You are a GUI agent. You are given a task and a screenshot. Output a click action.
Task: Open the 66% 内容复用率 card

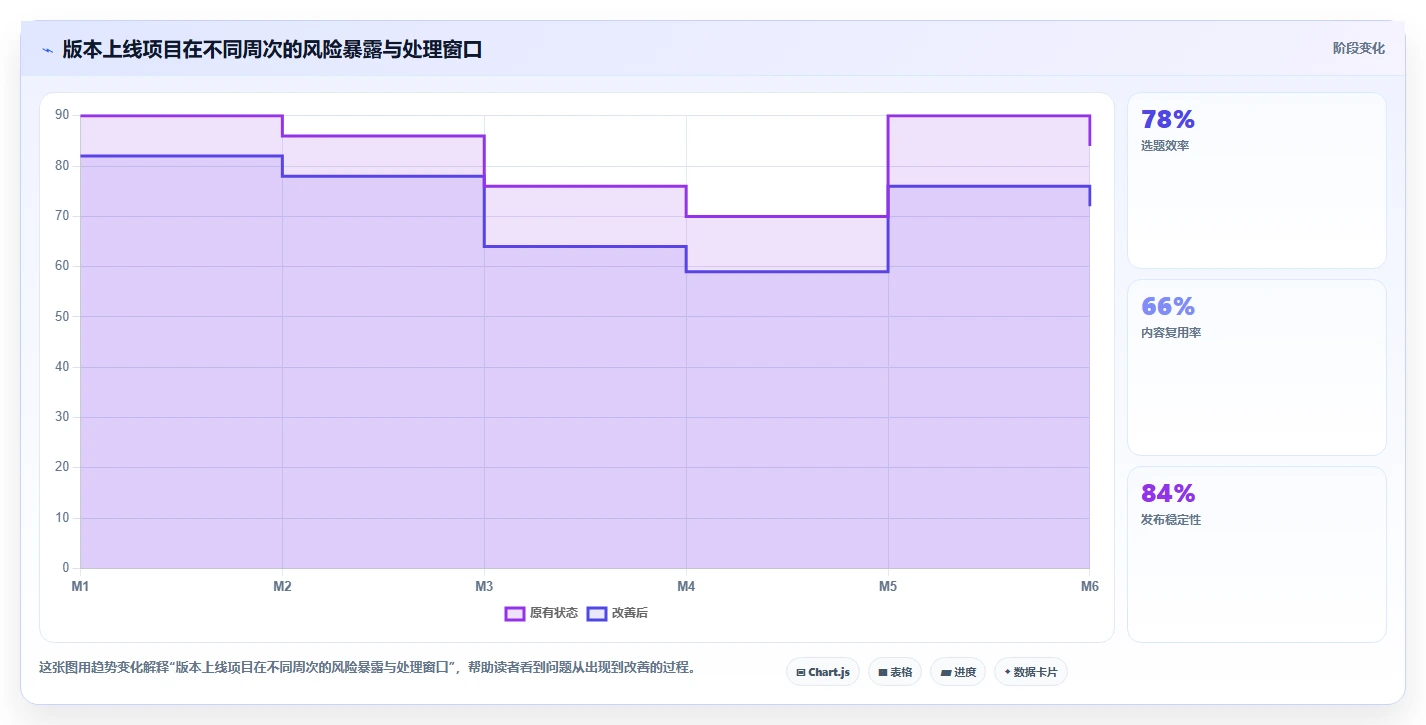point(1257,367)
